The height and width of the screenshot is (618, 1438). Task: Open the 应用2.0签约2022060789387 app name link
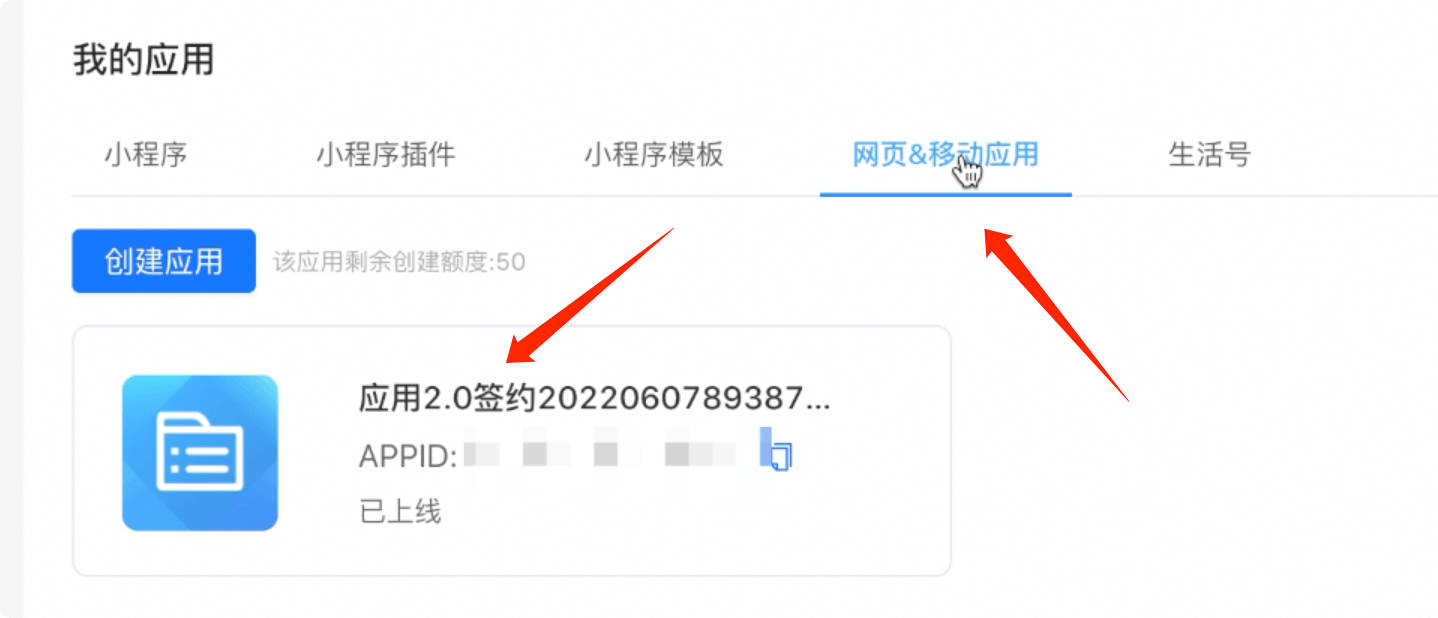tap(594, 399)
